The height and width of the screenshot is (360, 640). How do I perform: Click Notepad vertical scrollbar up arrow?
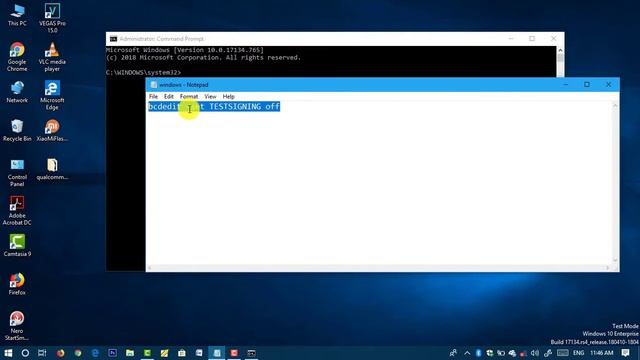[615, 106]
